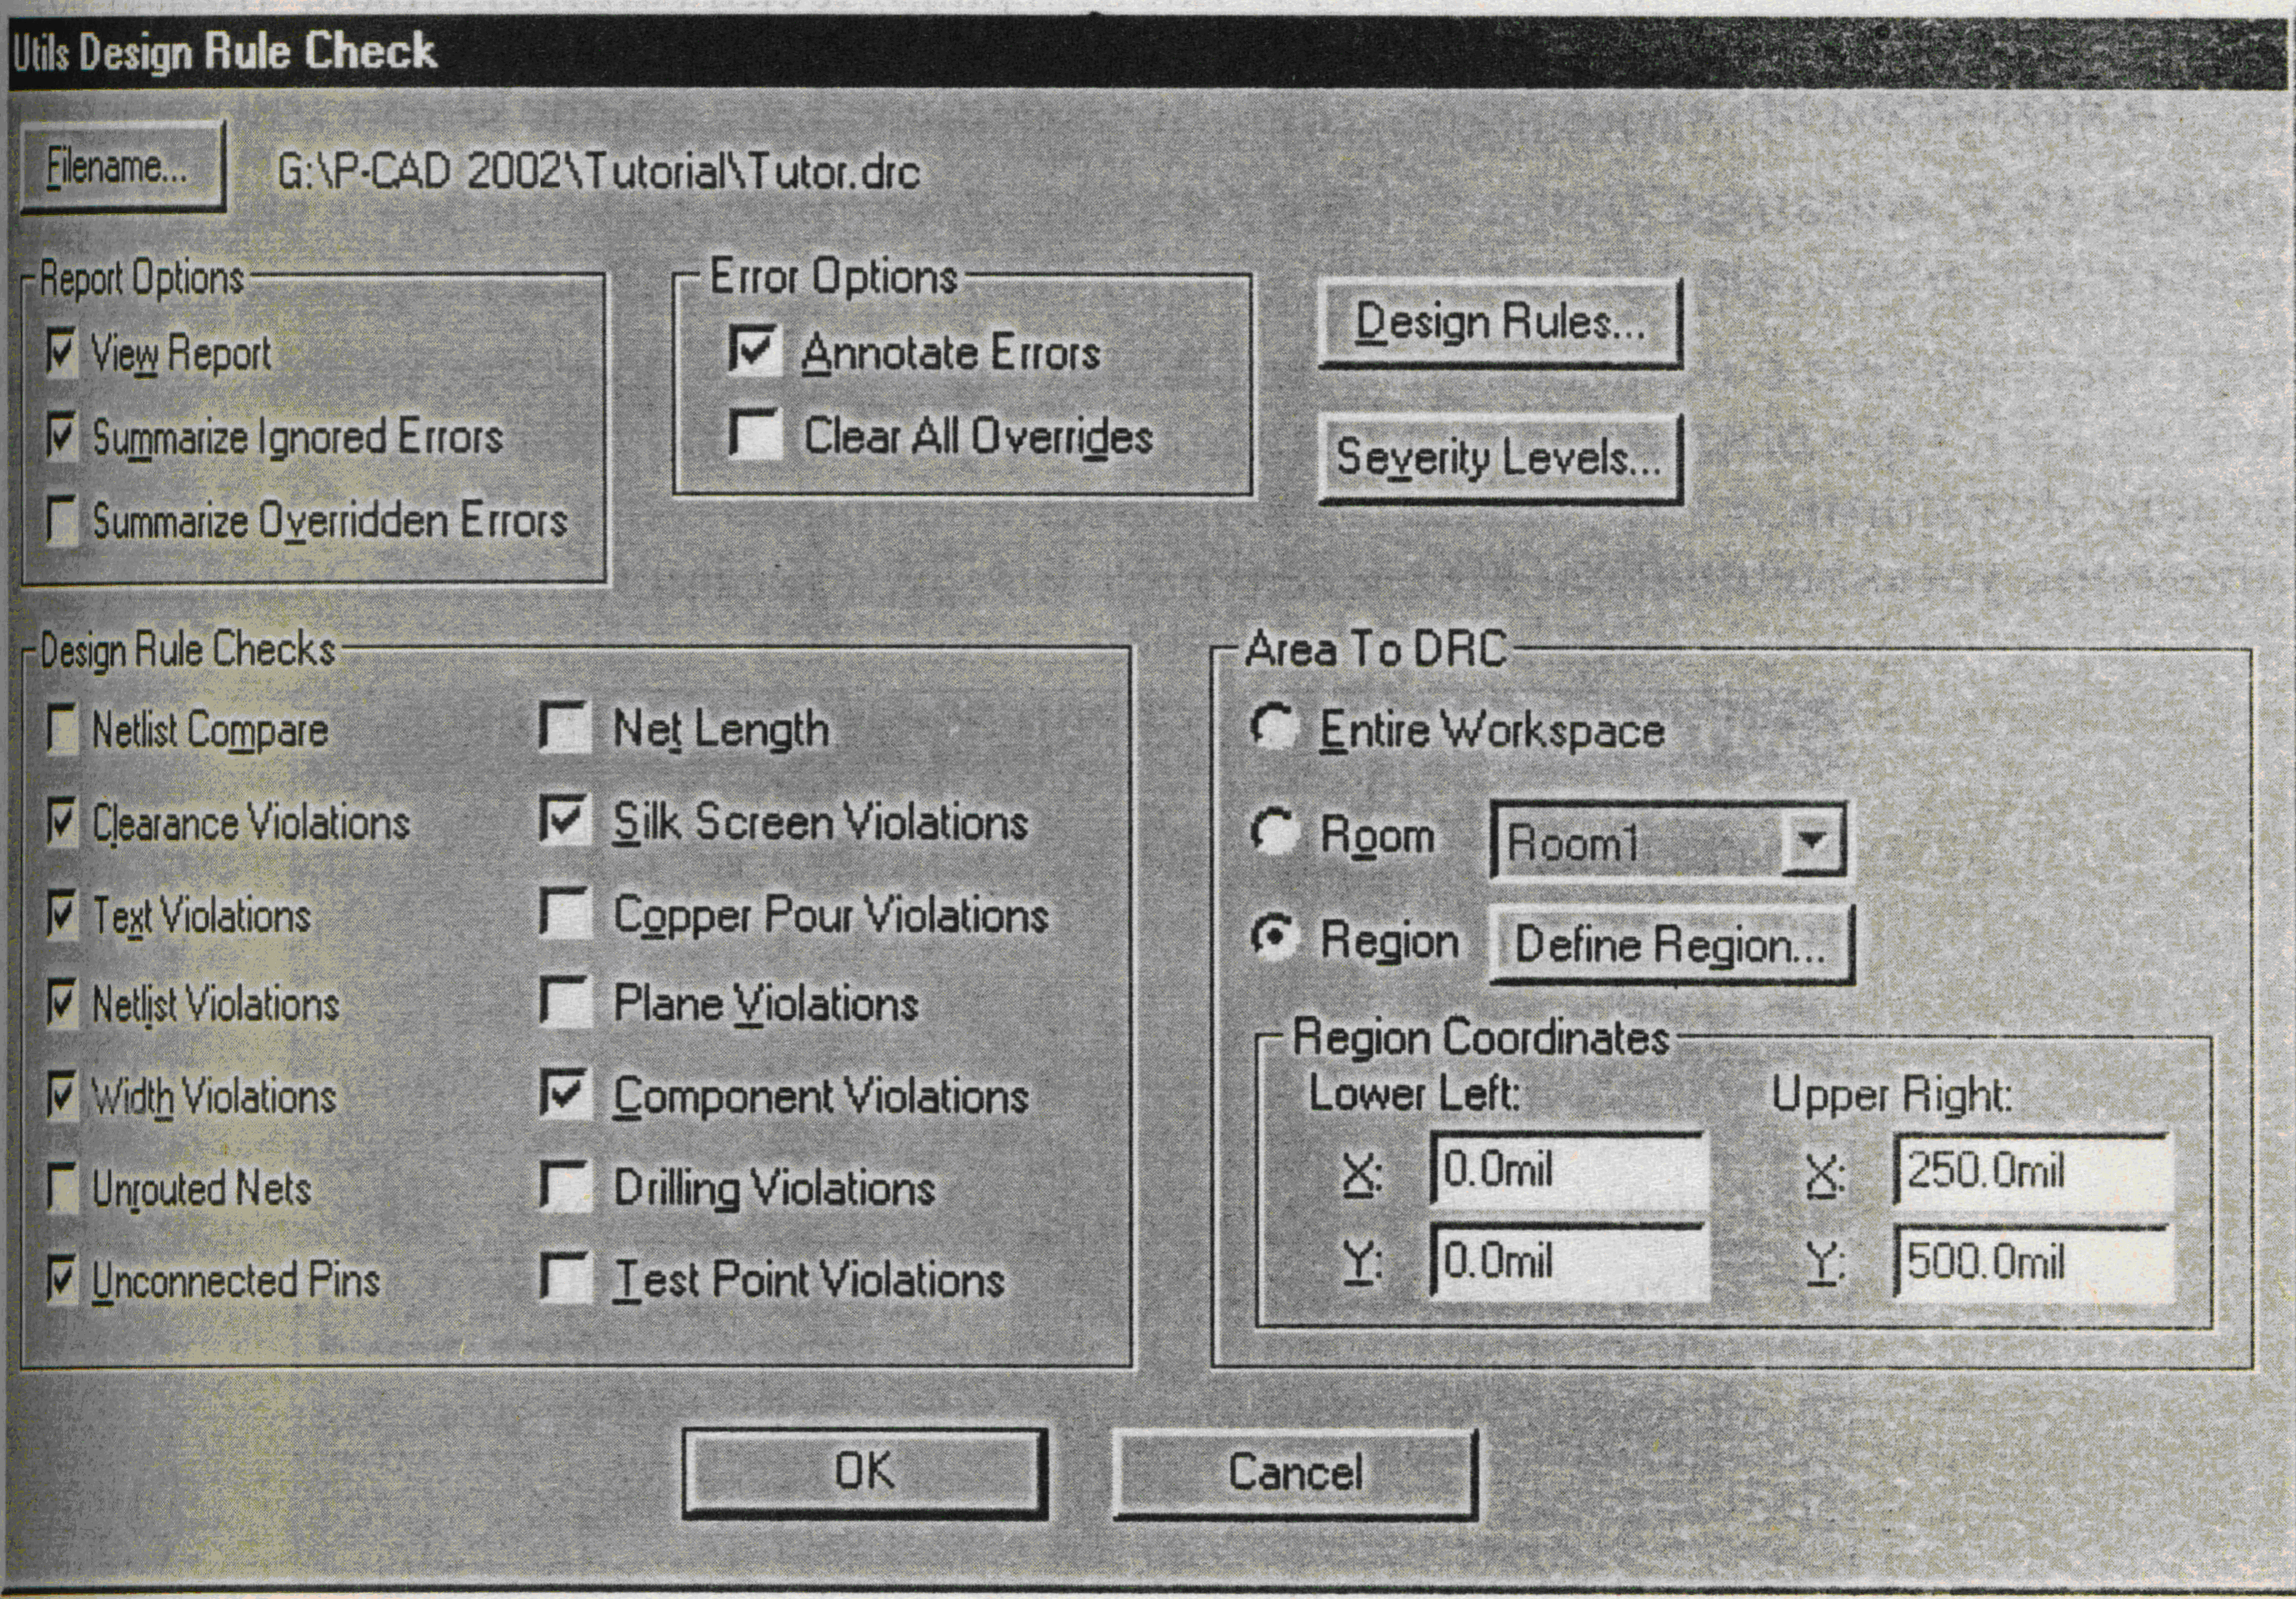This screenshot has height=1599, width=2296.
Task: Enable Copper Pour Violations check
Action: (565, 911)
